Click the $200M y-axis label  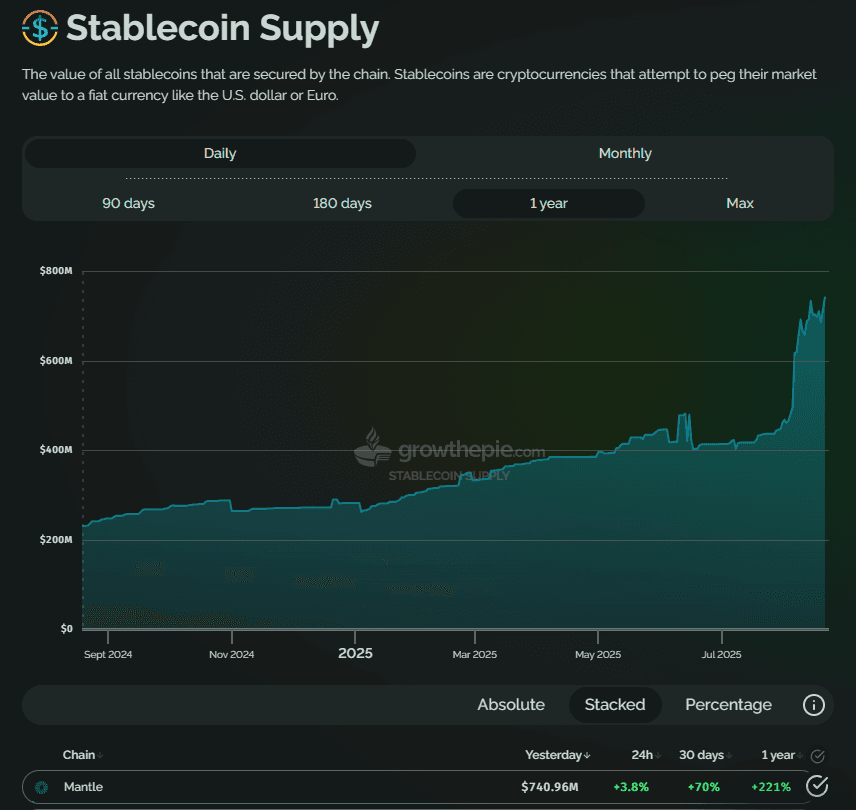click(56, 540)
